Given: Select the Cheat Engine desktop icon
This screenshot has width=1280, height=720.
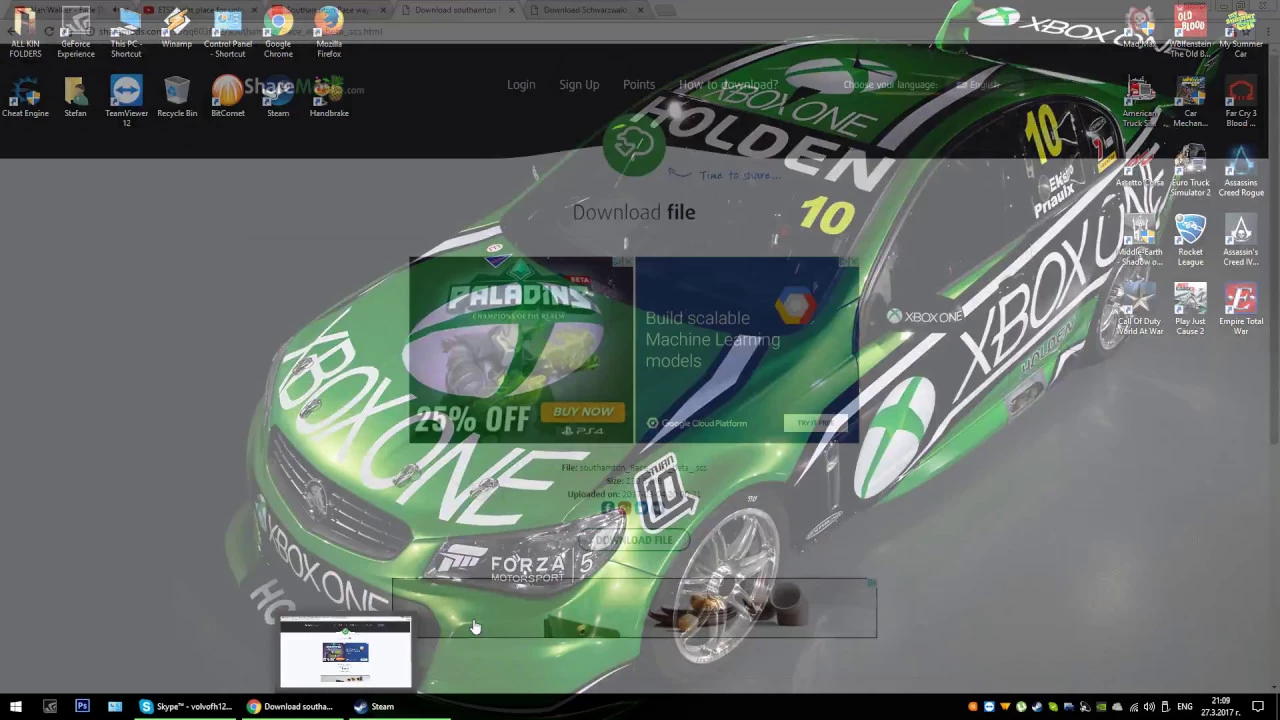Looking at the screenshot, I should click(25, 97).
